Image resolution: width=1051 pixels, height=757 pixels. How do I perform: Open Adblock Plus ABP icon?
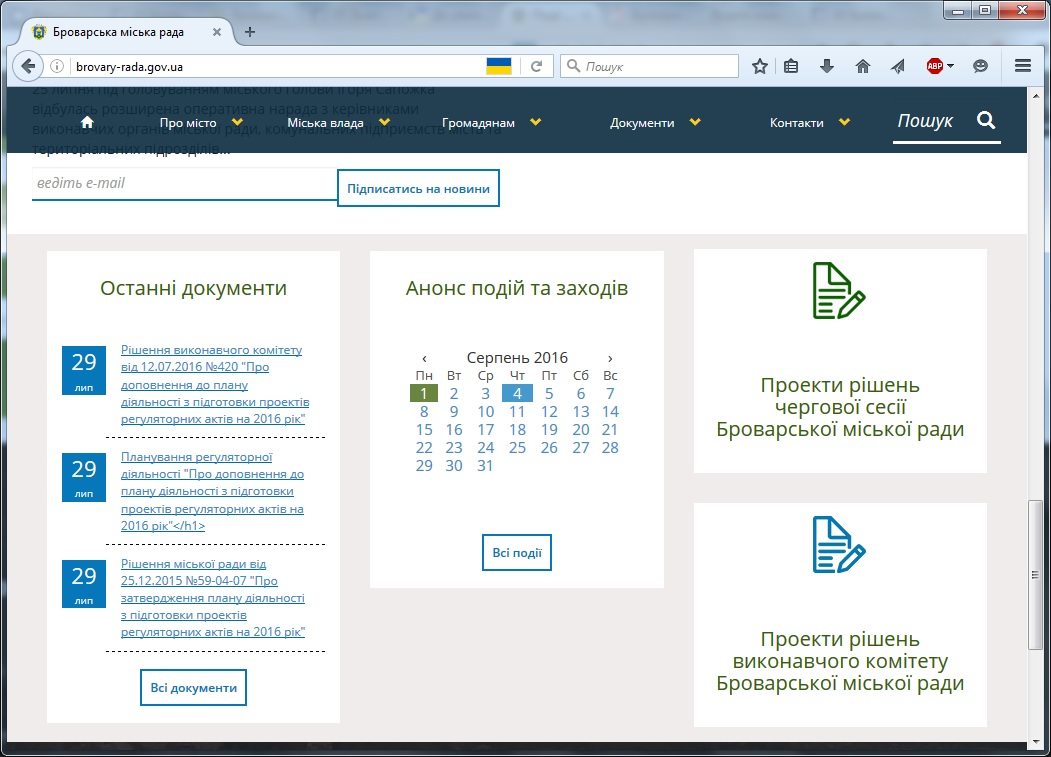click(x=934, y=66)
